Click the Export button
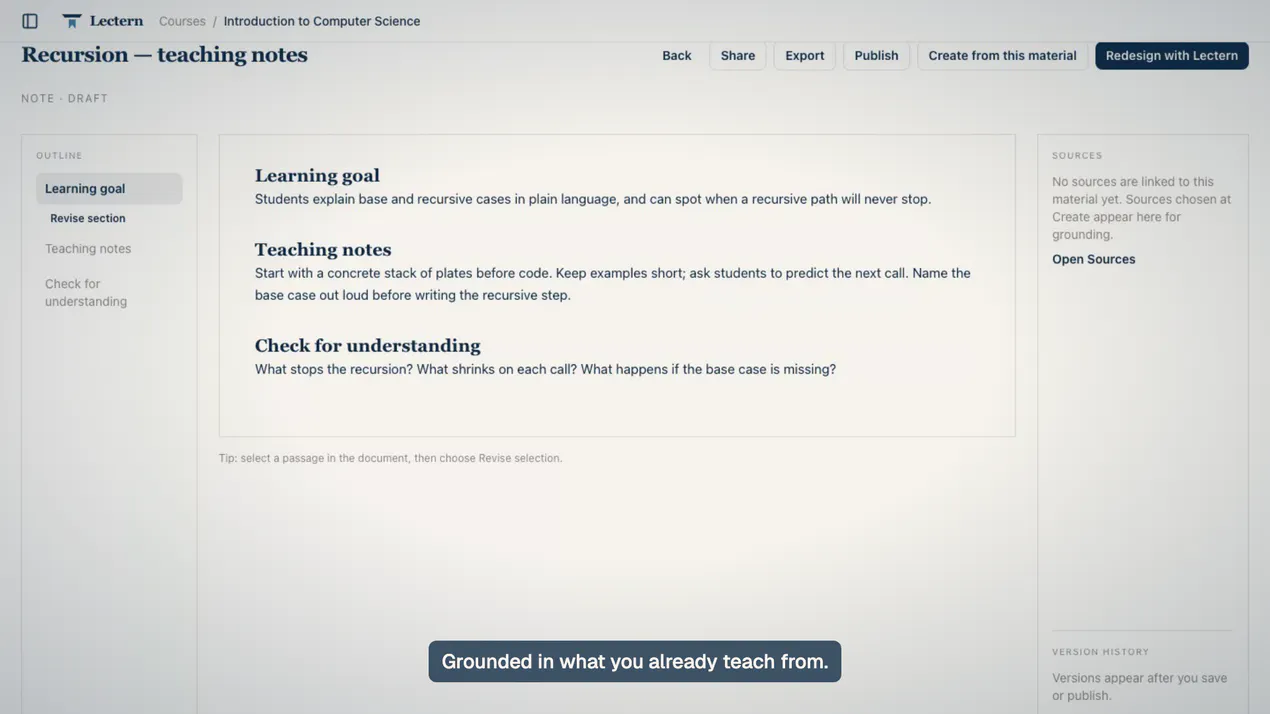Image resolution: width=1270 pixels, height=714 pixels. click(805, 56)
